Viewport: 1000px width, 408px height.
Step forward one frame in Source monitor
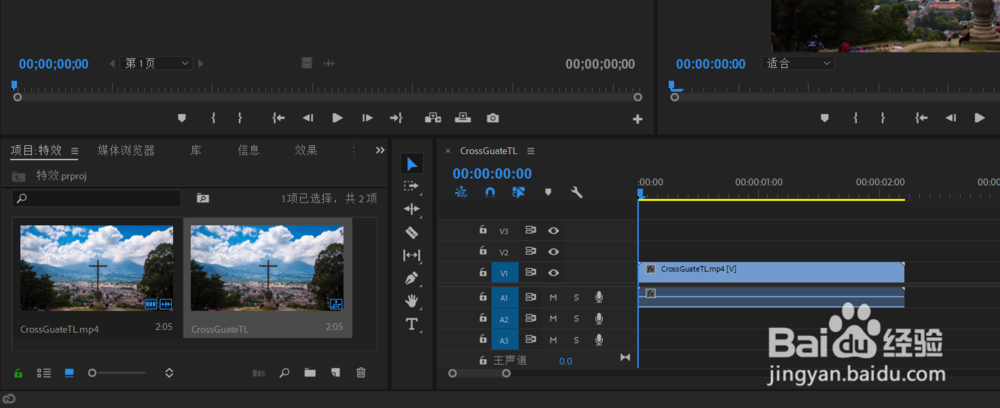click(x=367, y=118)
